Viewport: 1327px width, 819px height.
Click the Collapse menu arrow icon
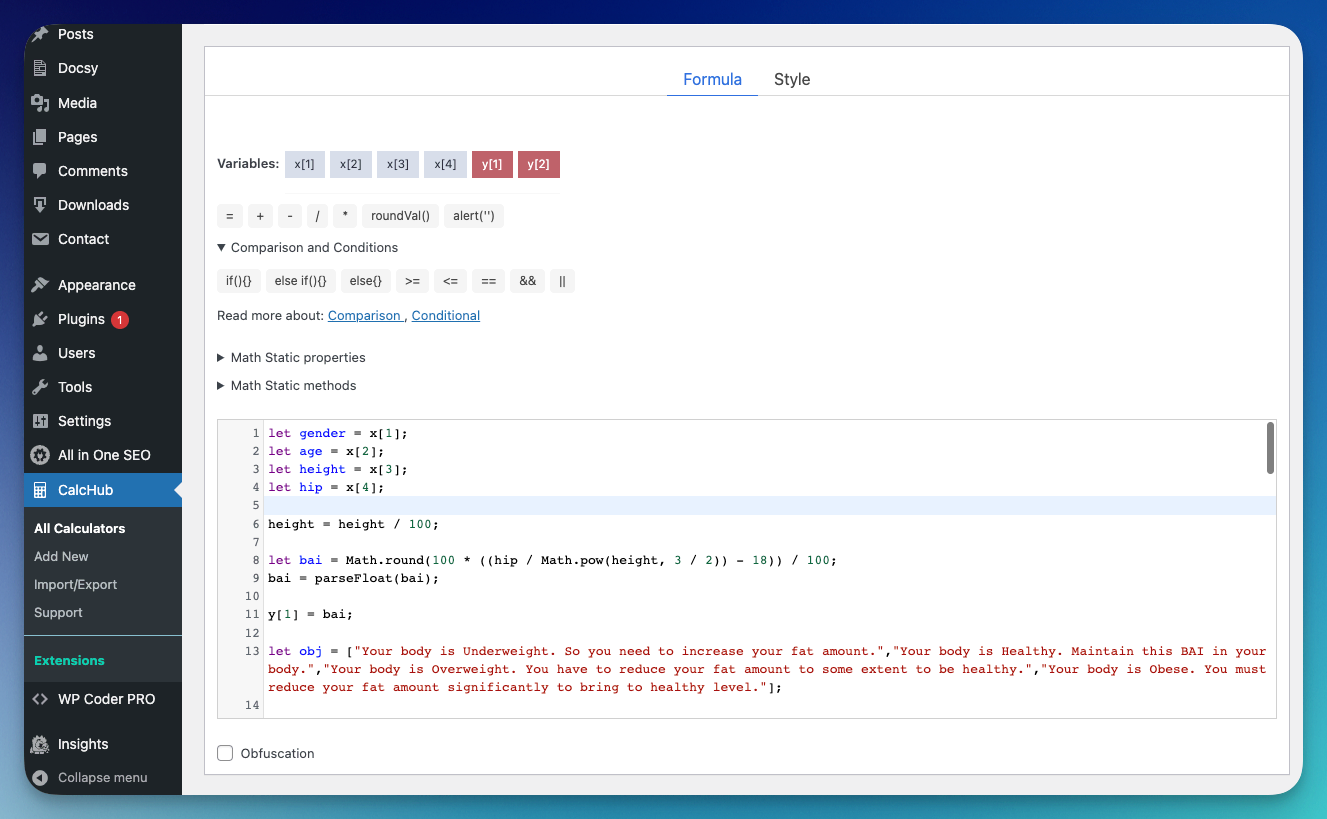tap(40, 778)
